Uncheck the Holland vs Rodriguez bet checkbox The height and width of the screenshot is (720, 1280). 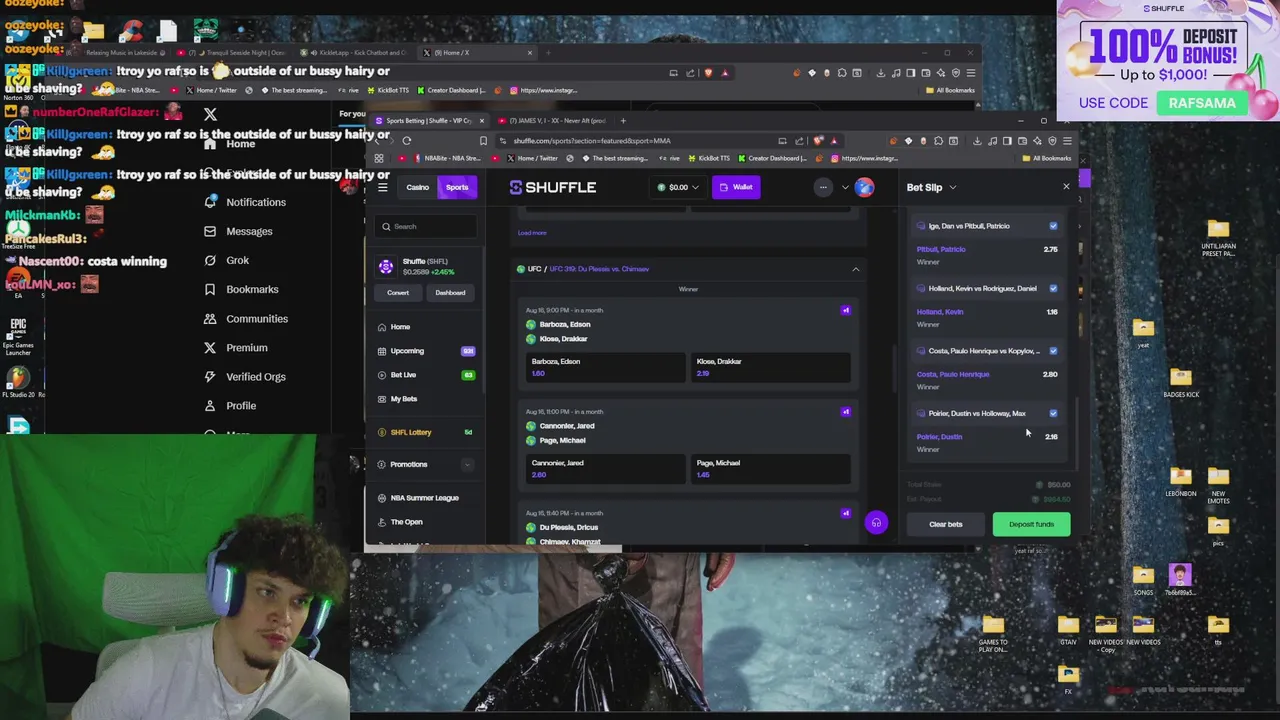(x=1053, y=288)
